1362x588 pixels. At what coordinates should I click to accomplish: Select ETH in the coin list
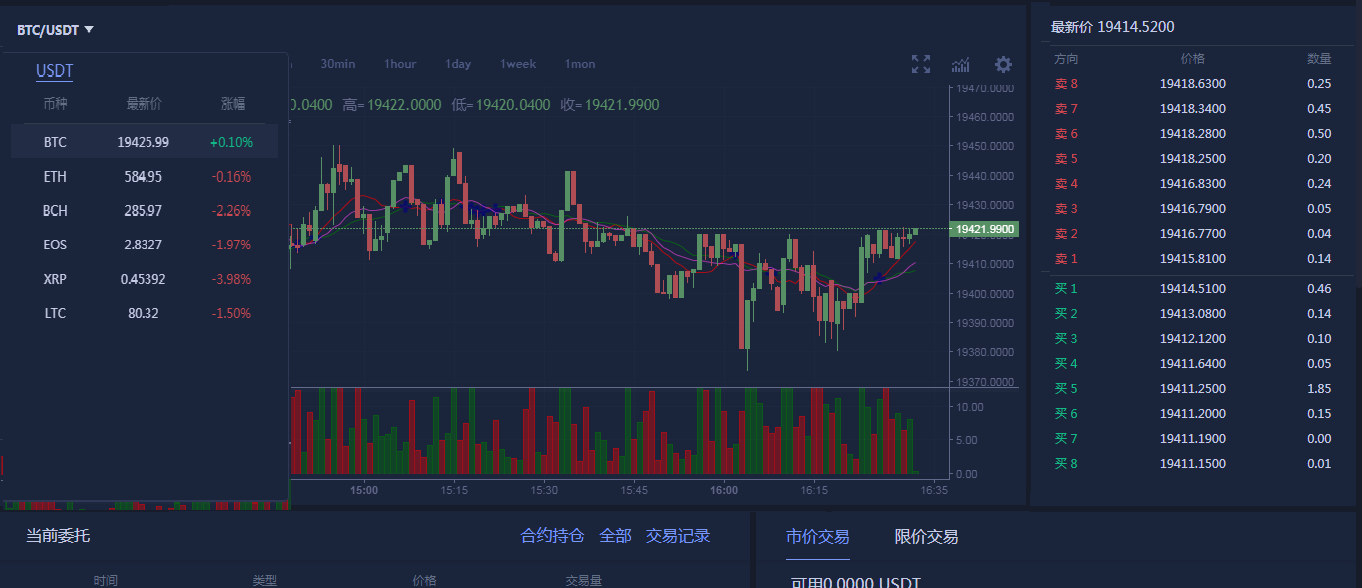[145, 176]
